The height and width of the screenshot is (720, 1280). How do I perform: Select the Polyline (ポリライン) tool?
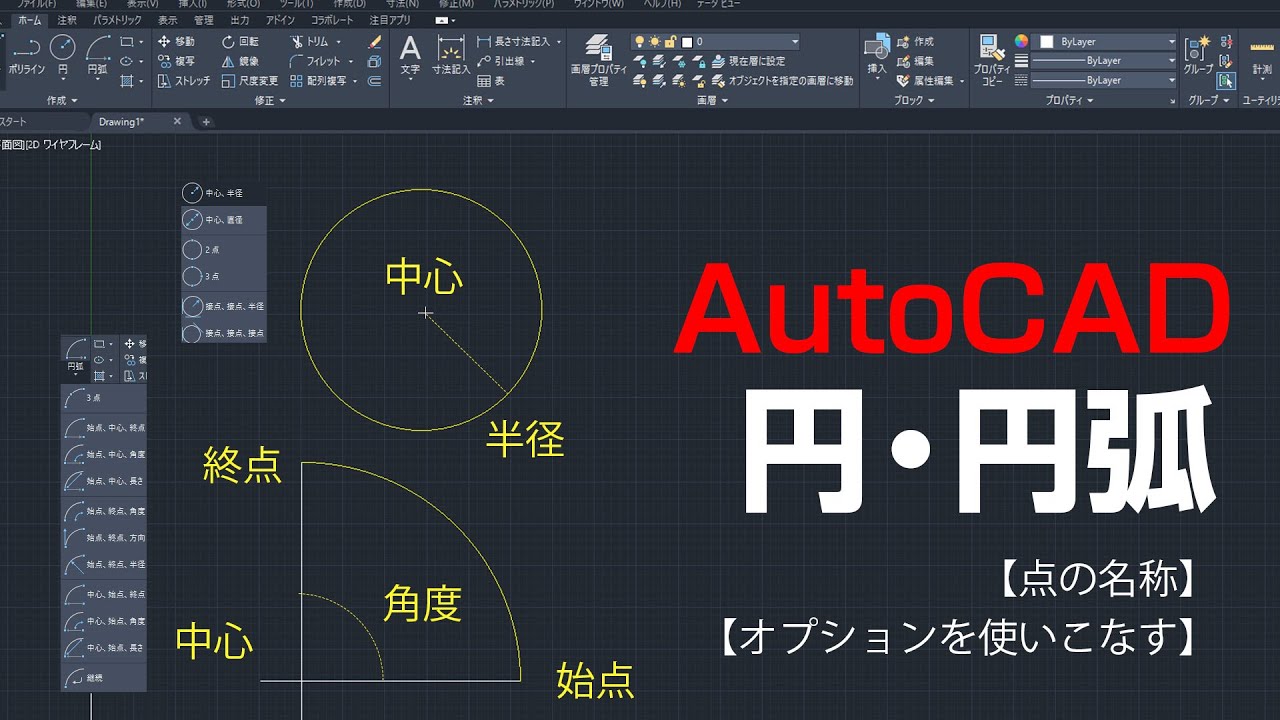coord(26,56)
